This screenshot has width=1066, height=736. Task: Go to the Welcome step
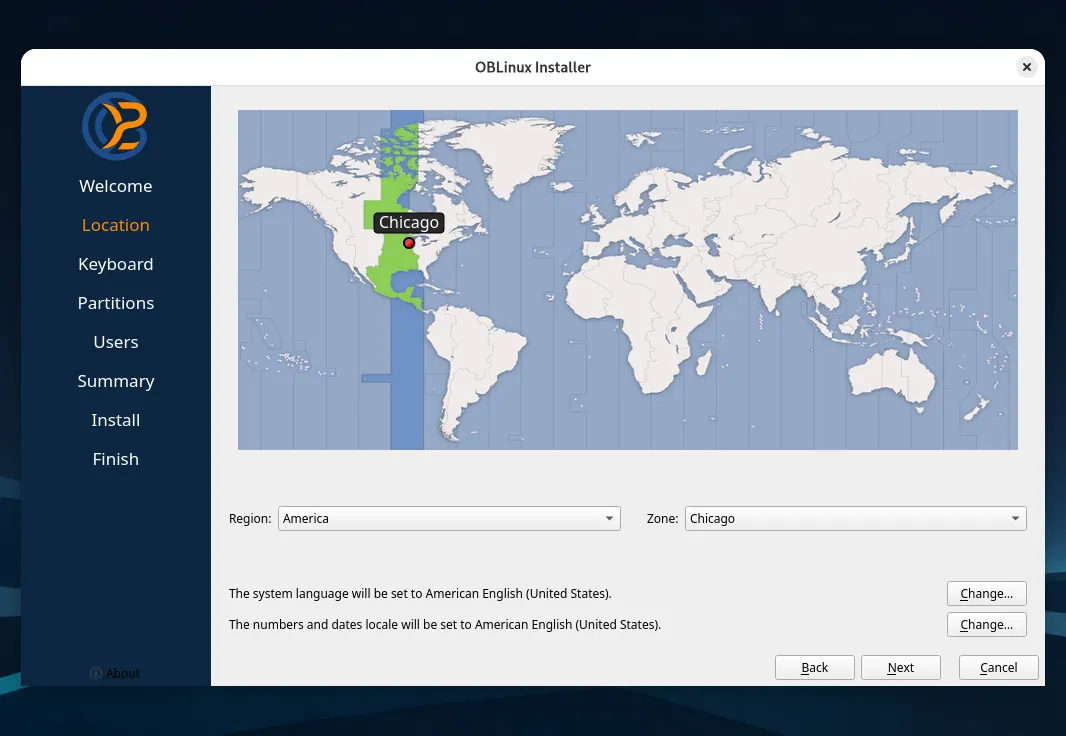116,186
